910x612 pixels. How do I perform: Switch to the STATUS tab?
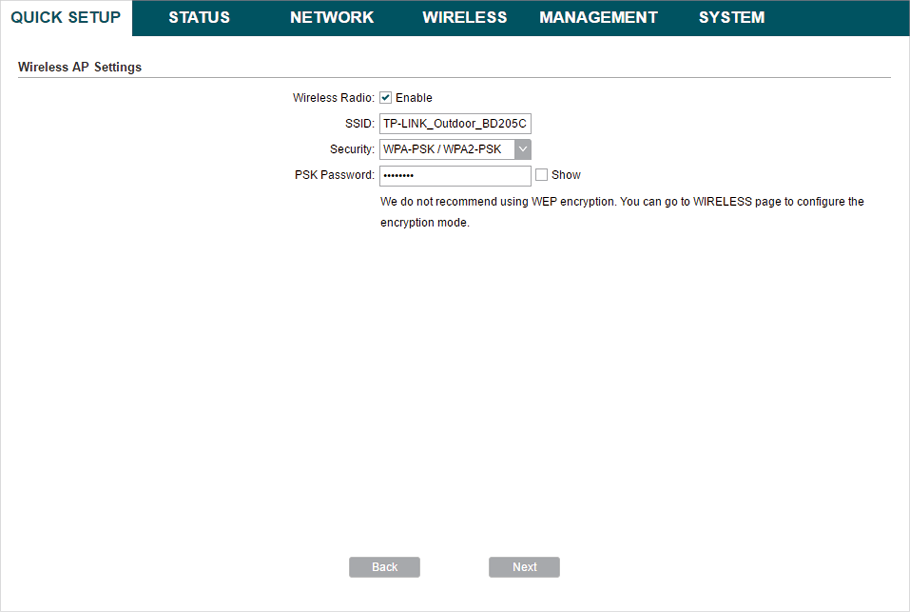tap(199, 18)
